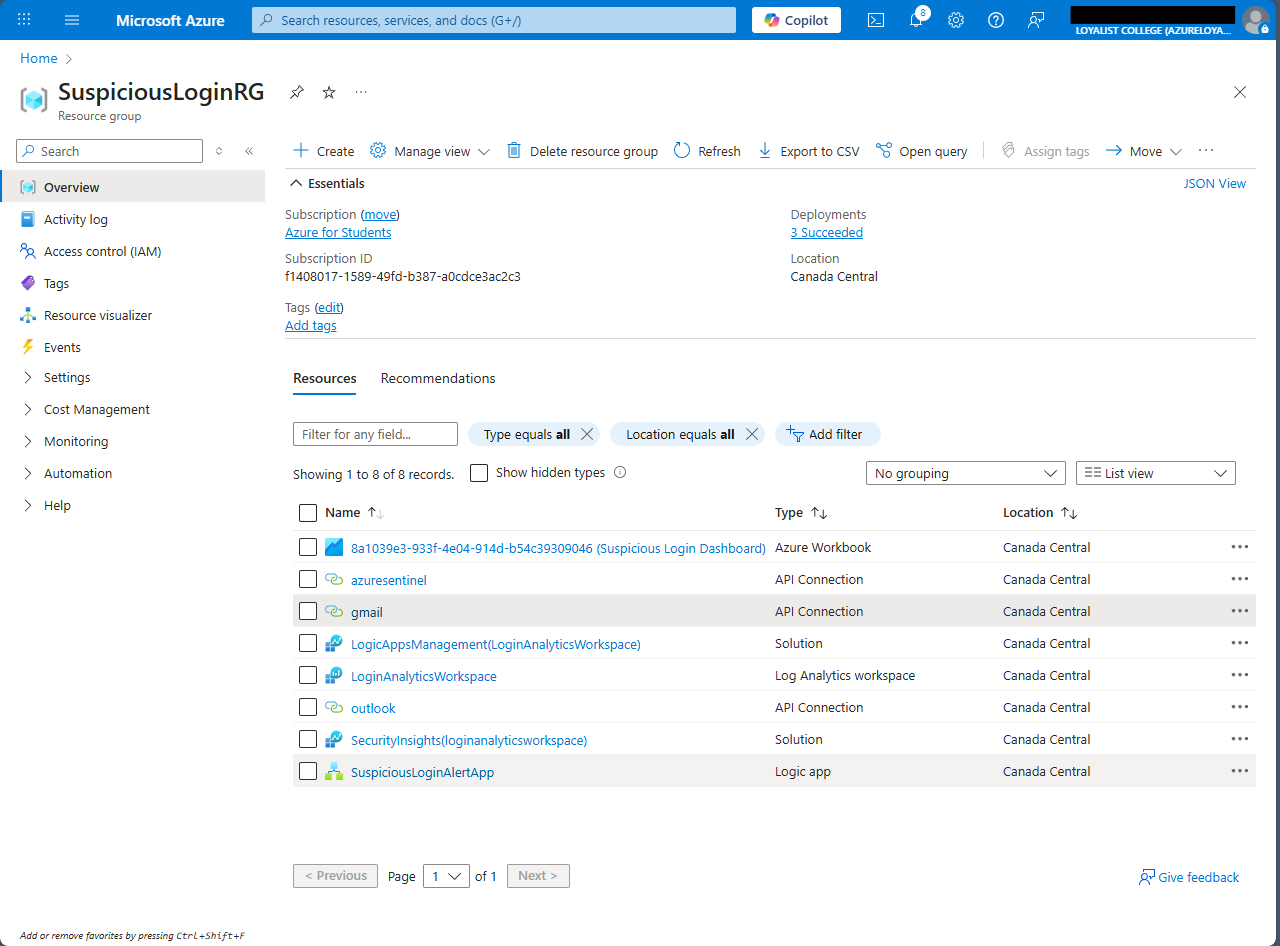The height and width of the screenshot is (946, 1280).
Task: Check the SecurityInsights row checkbox
Action: click(308, 739)
